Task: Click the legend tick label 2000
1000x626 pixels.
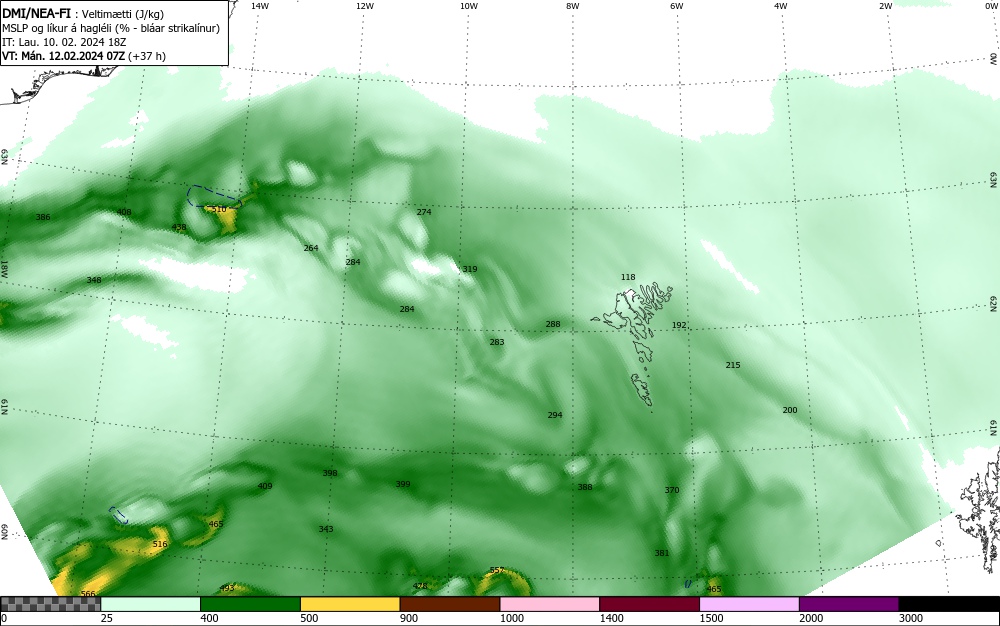Action: 811,618
